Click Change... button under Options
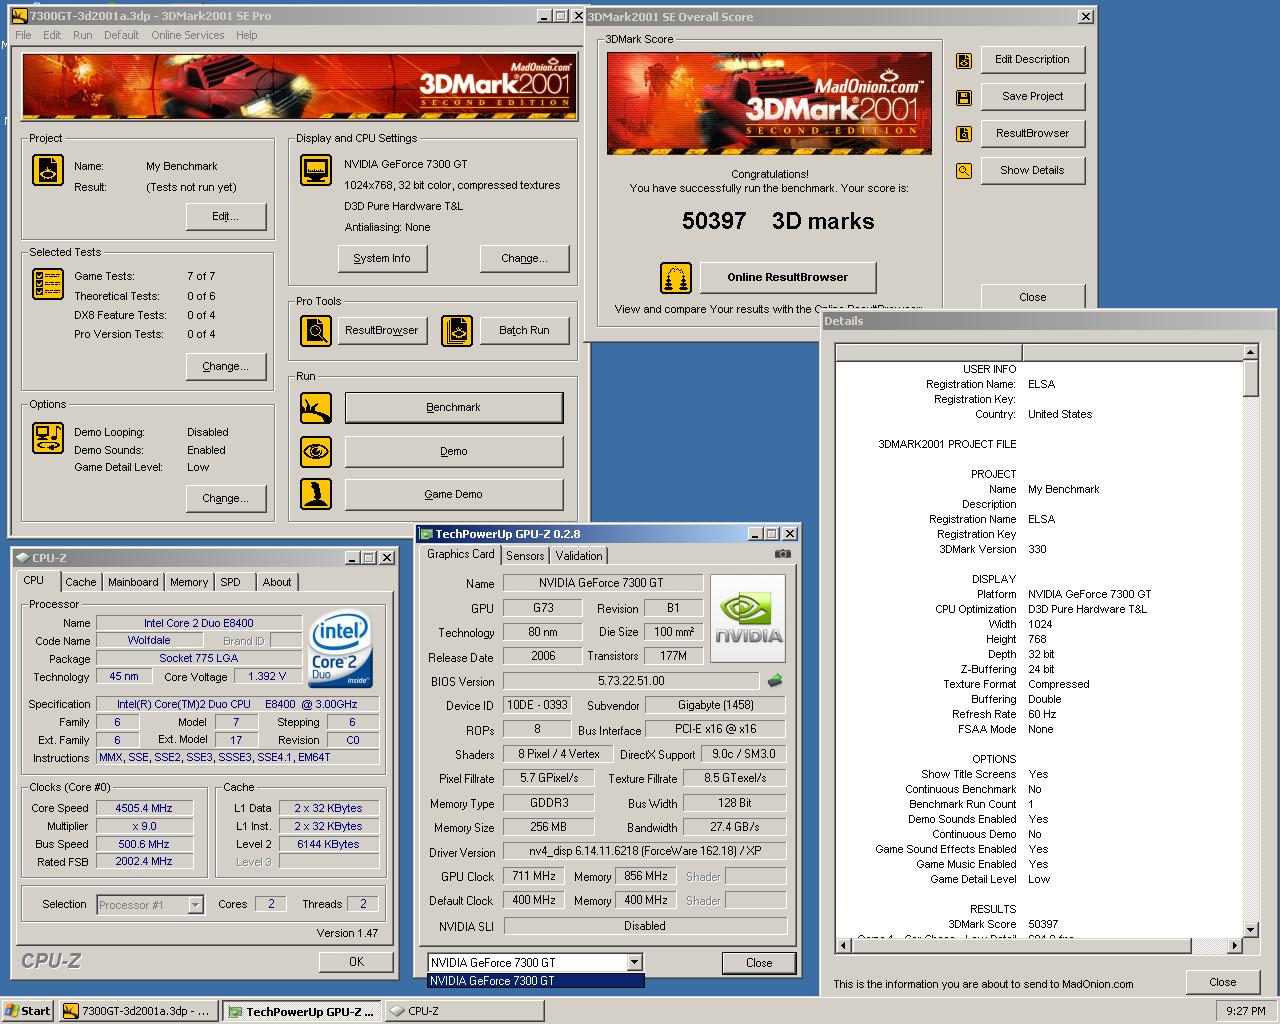Image resolution: width=1280 pixels, height=1024 pixels. pos(226,499)
